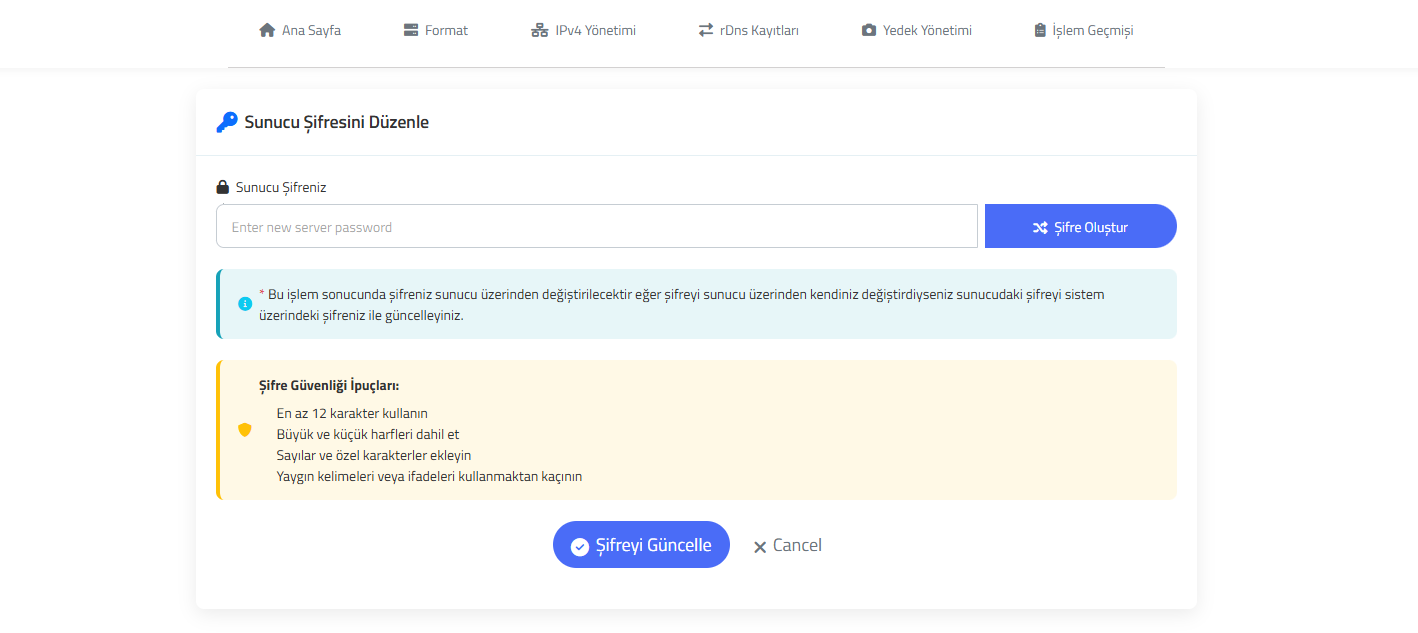The height and width of the screenshot is (633, 1418).
Task: Click the yellow shield icon
Action: (x=245, y=430)
